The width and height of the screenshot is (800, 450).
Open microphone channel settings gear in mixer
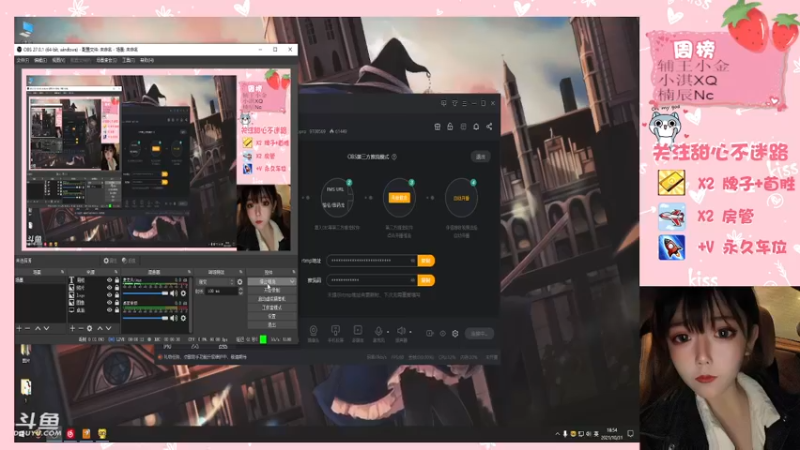(x=183, y=293)
